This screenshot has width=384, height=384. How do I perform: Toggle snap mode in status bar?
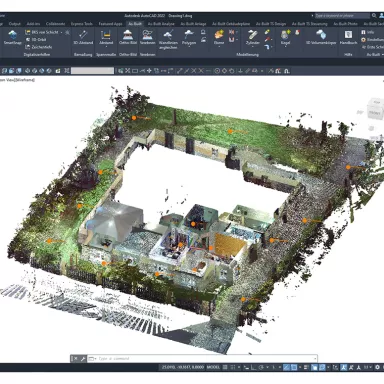tap(233, 367)
